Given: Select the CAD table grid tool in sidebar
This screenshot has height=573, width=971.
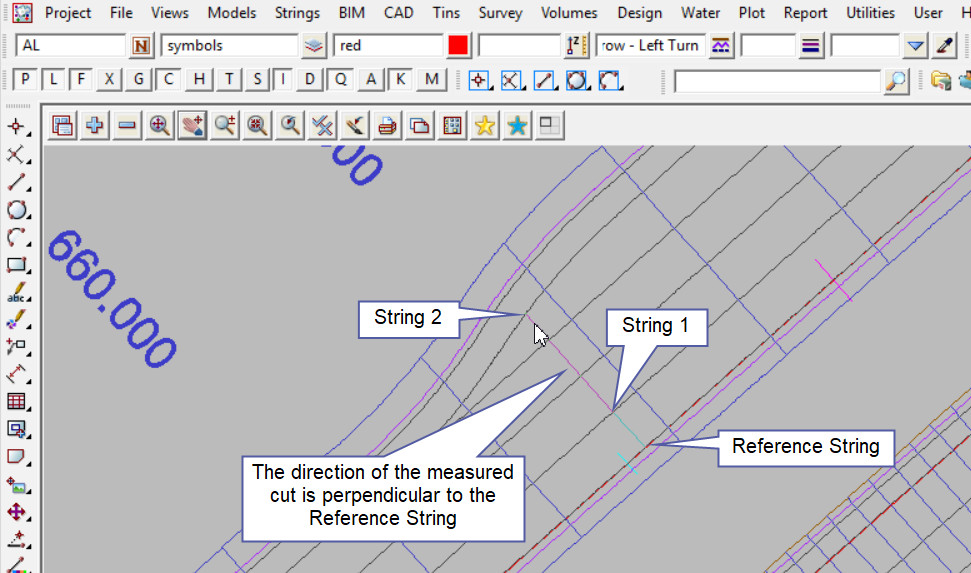Looking at the screenshot, I should coord(17,401).
